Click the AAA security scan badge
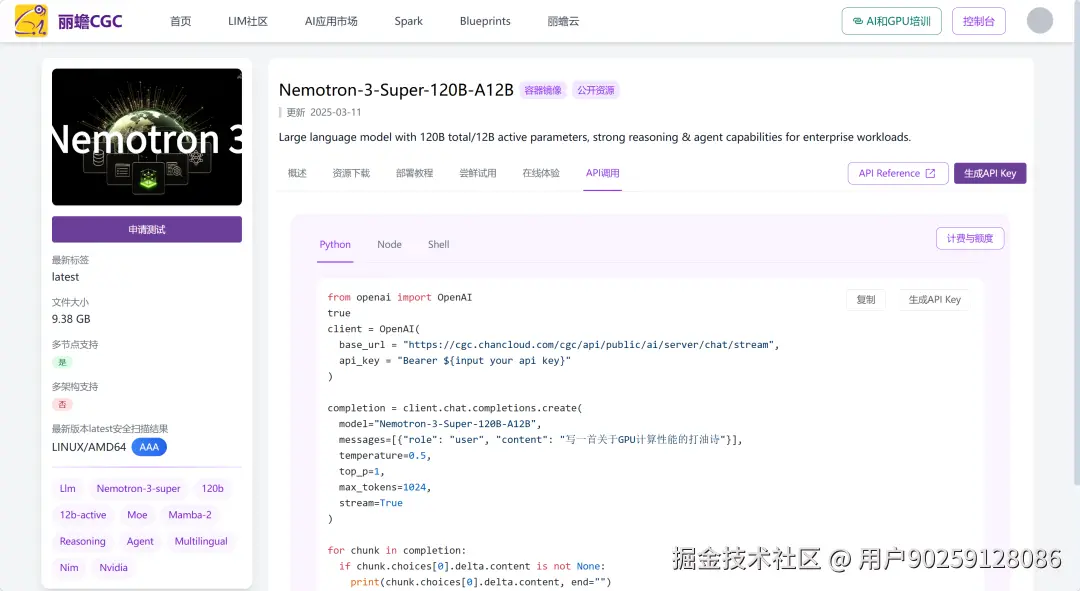The height and width of the screenshot is (591, 1080). click(149, 447)
